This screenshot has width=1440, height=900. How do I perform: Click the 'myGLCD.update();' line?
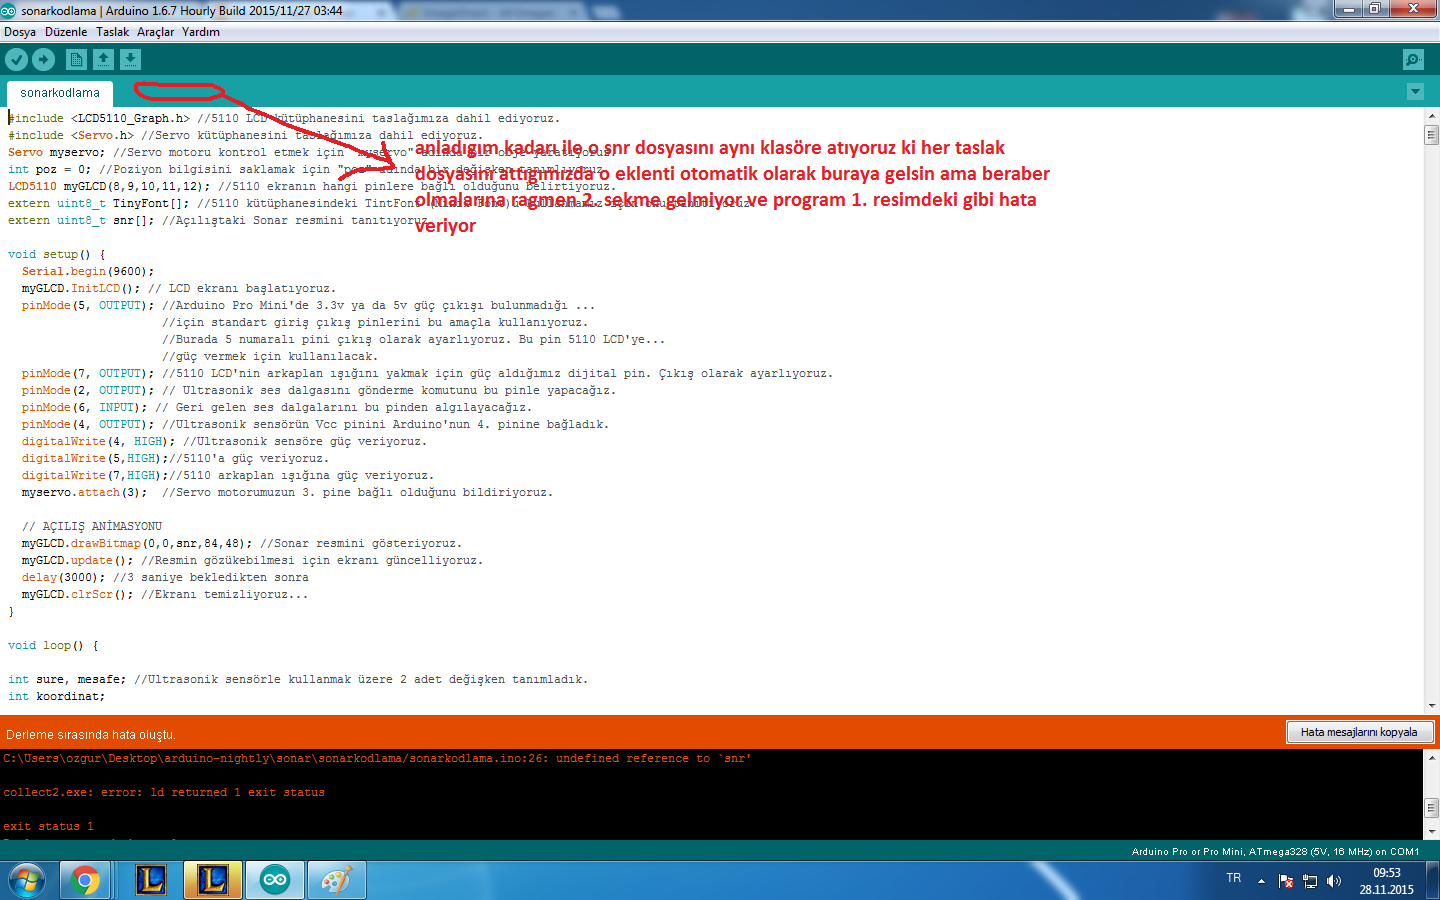coord(252,560)
